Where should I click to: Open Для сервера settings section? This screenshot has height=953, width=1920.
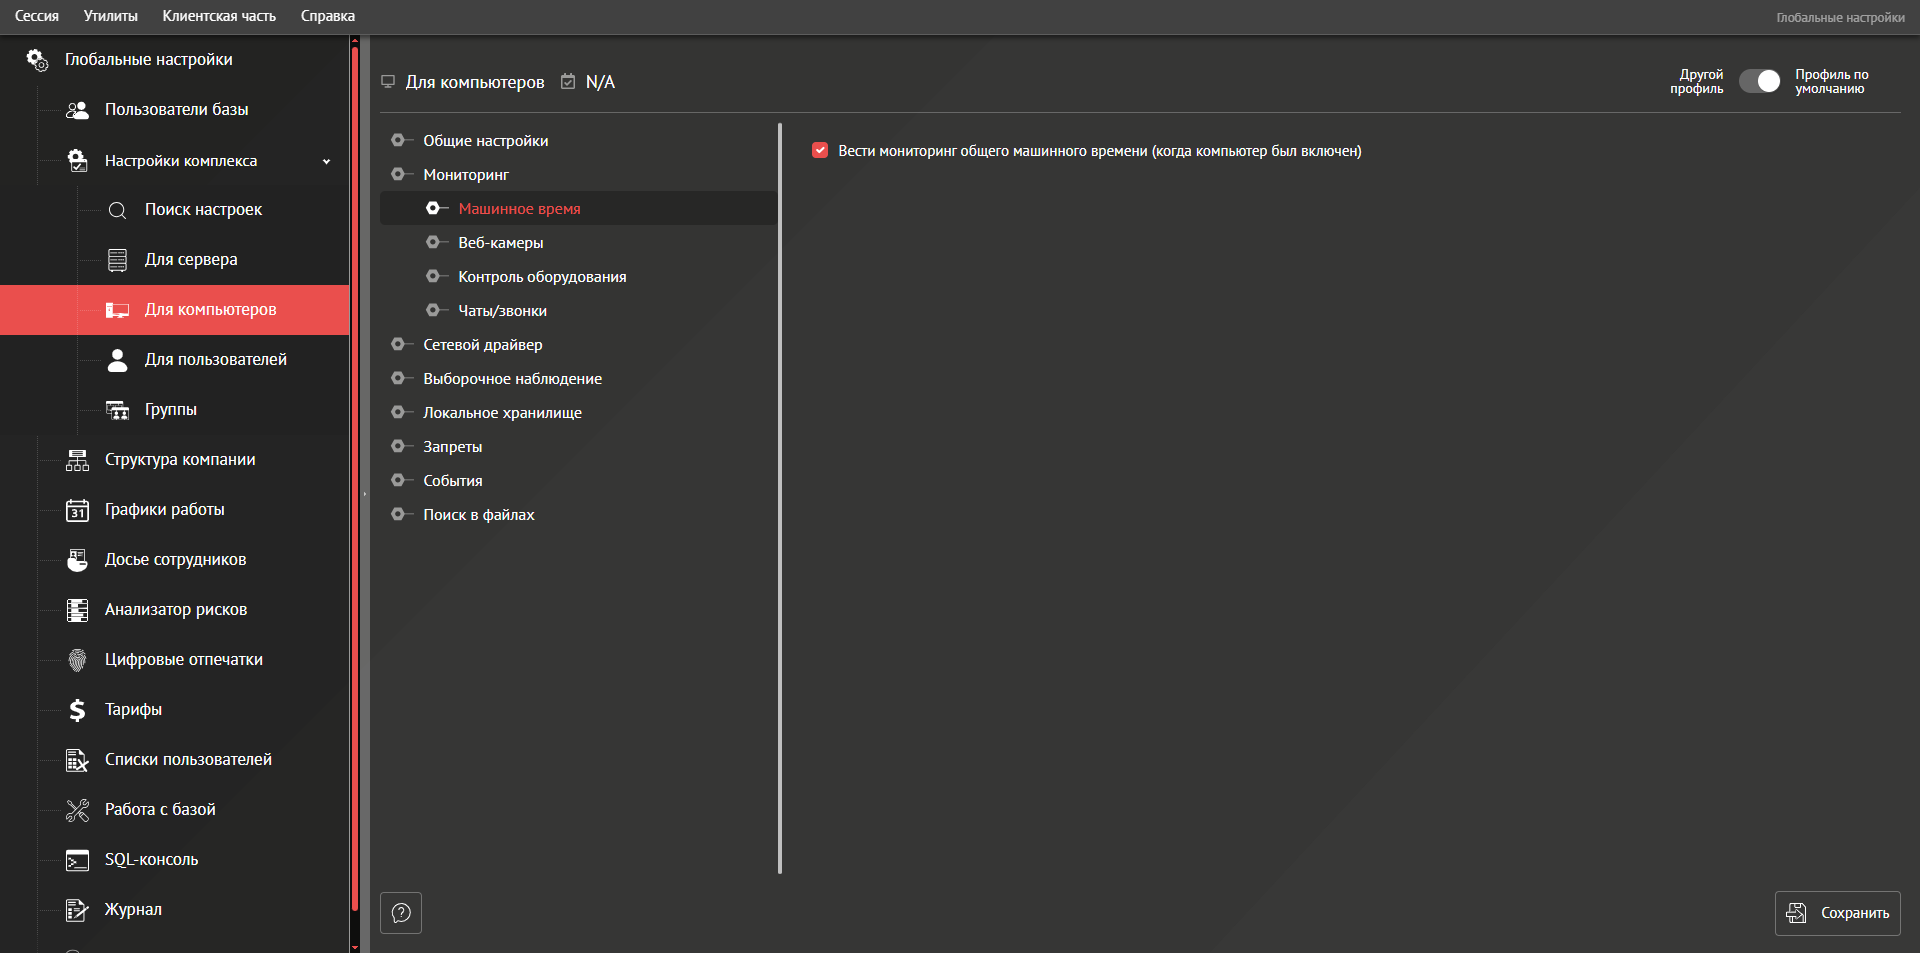click(190, 260)
